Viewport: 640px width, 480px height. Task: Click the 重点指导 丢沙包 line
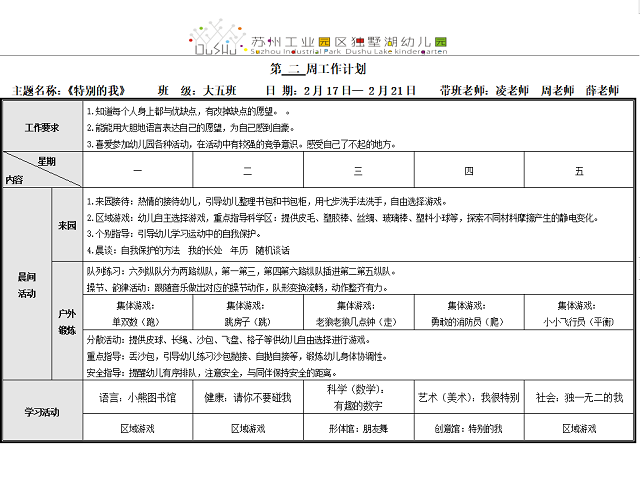click(x=237, y=356)
